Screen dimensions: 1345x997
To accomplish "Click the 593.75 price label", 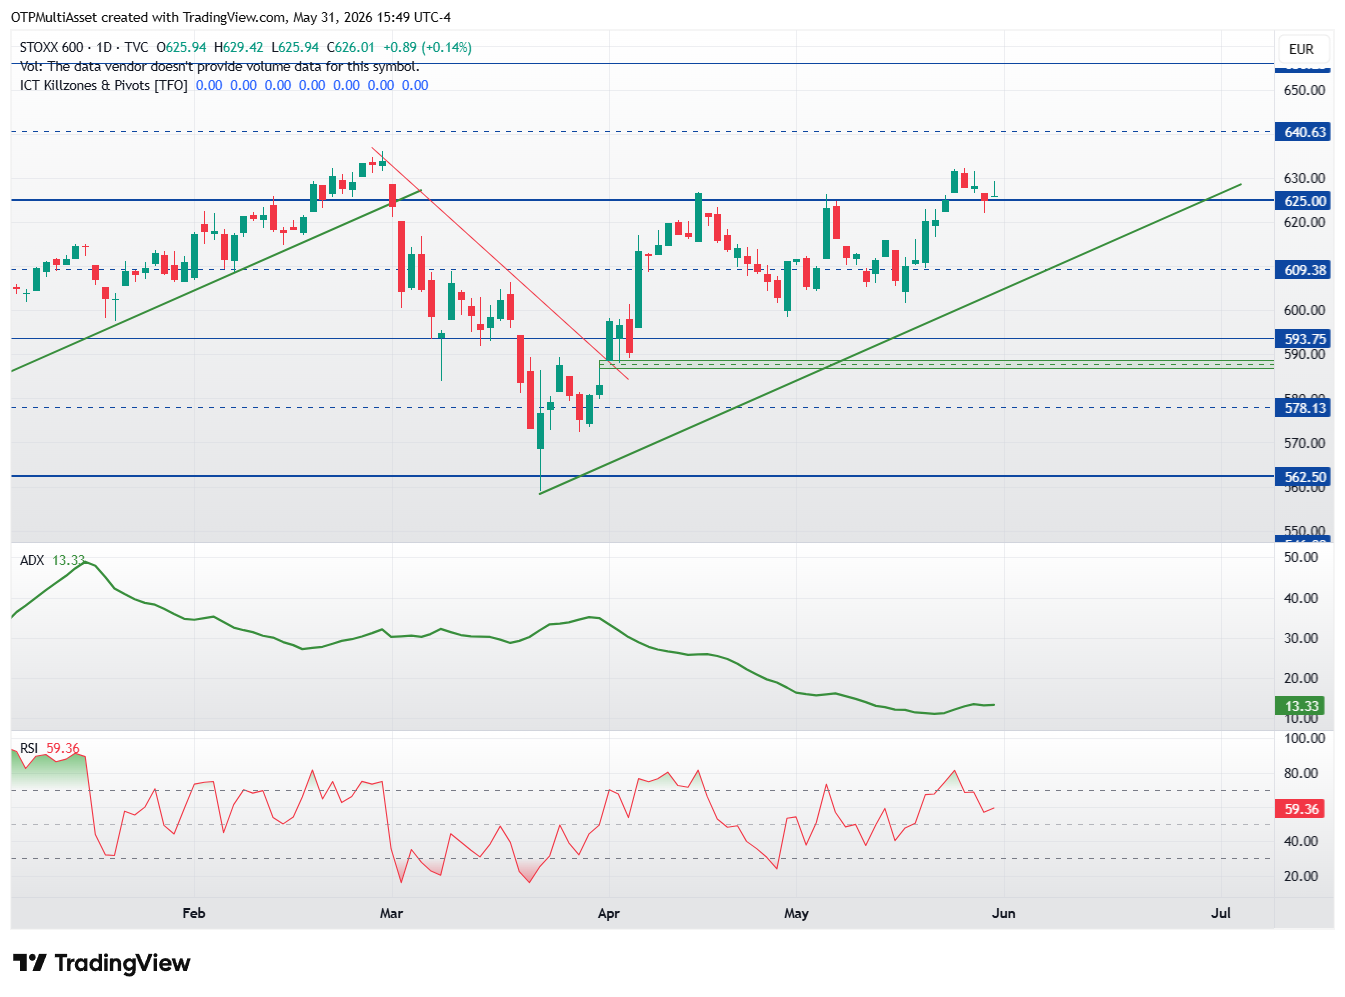I will (1304, 339).
